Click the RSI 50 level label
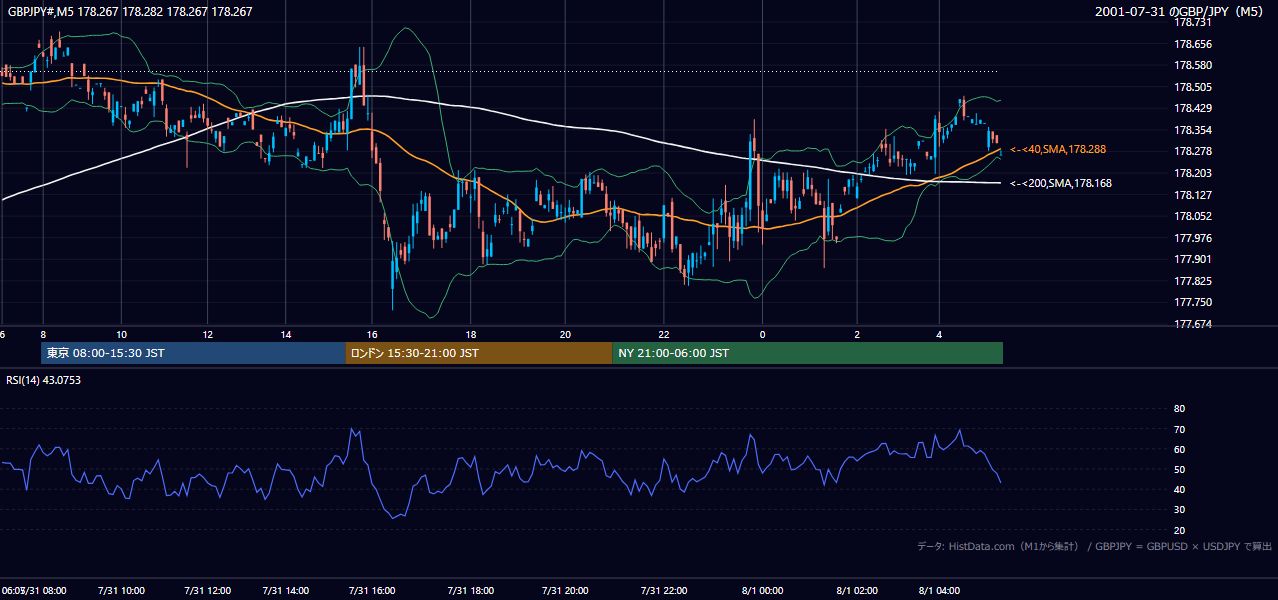Viewport: 1278px width, 600px height. (x=1179, y=469)
